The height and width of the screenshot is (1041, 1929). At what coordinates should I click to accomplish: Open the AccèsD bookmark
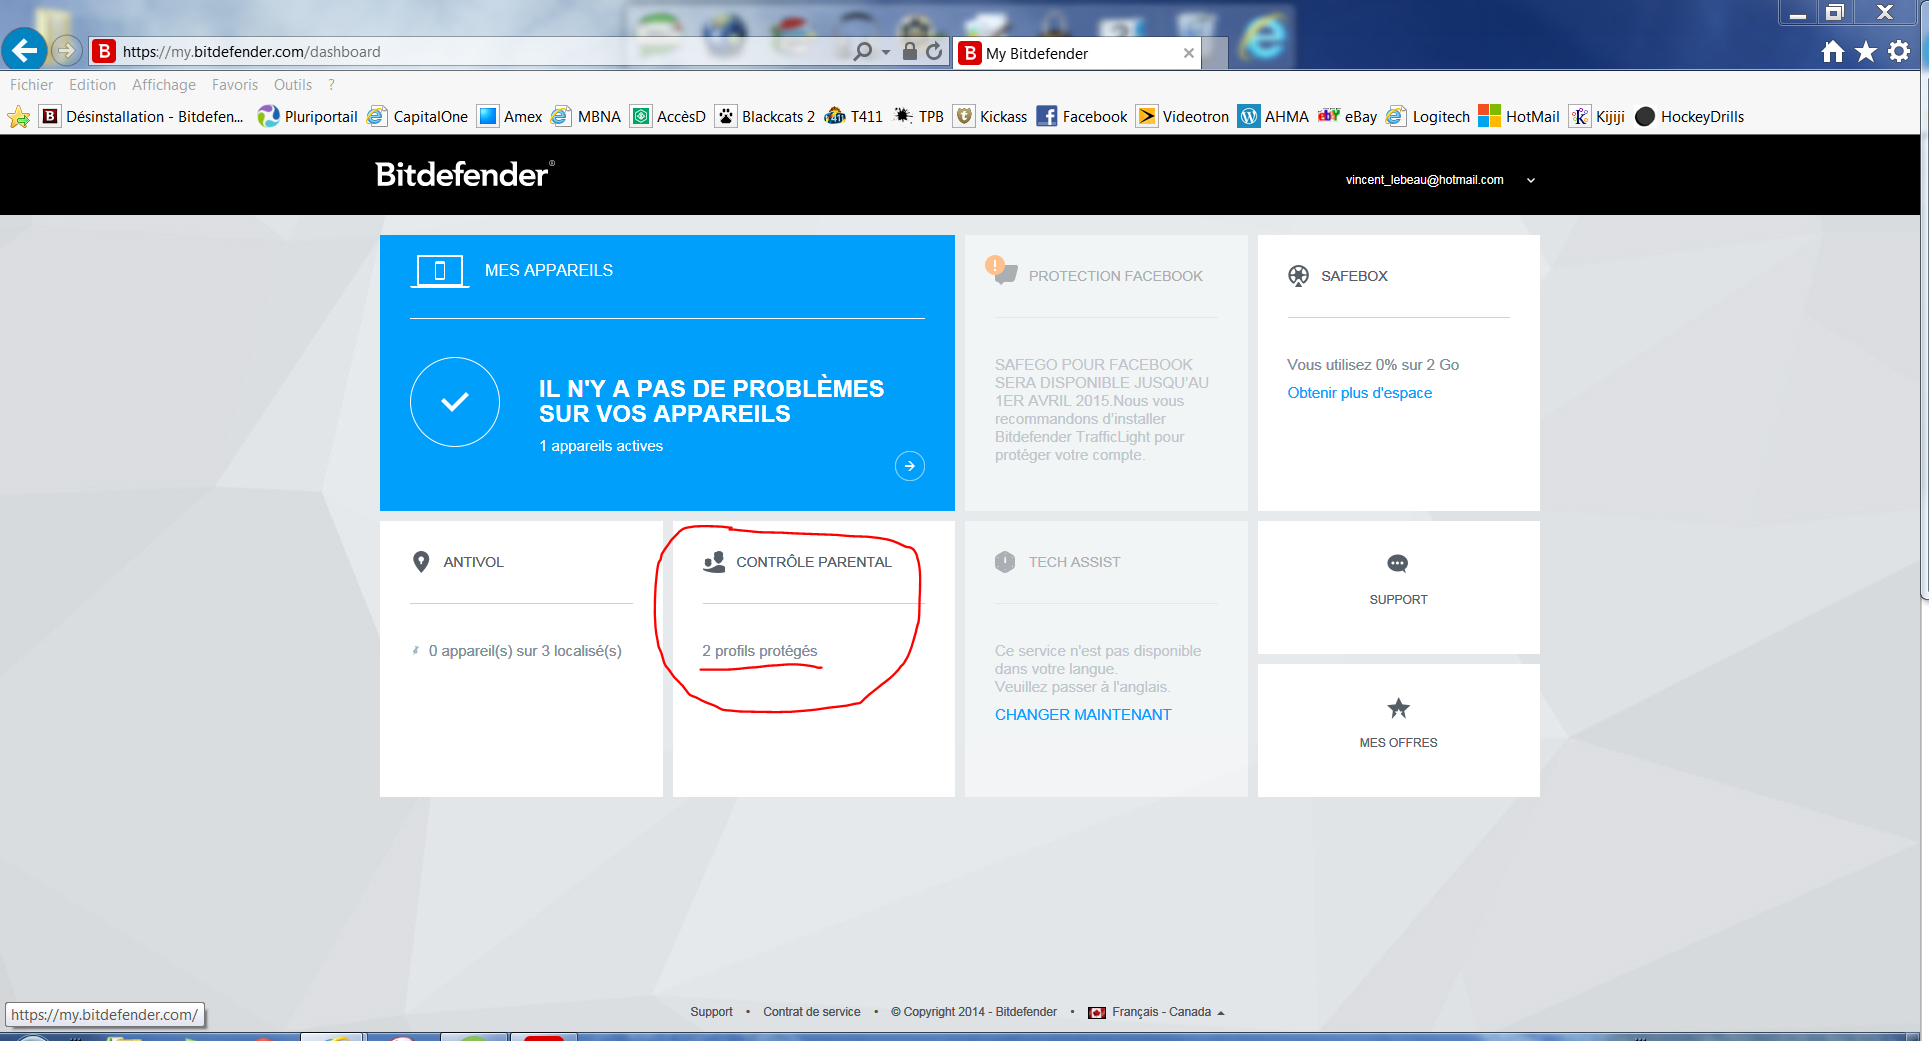(668, 117)
